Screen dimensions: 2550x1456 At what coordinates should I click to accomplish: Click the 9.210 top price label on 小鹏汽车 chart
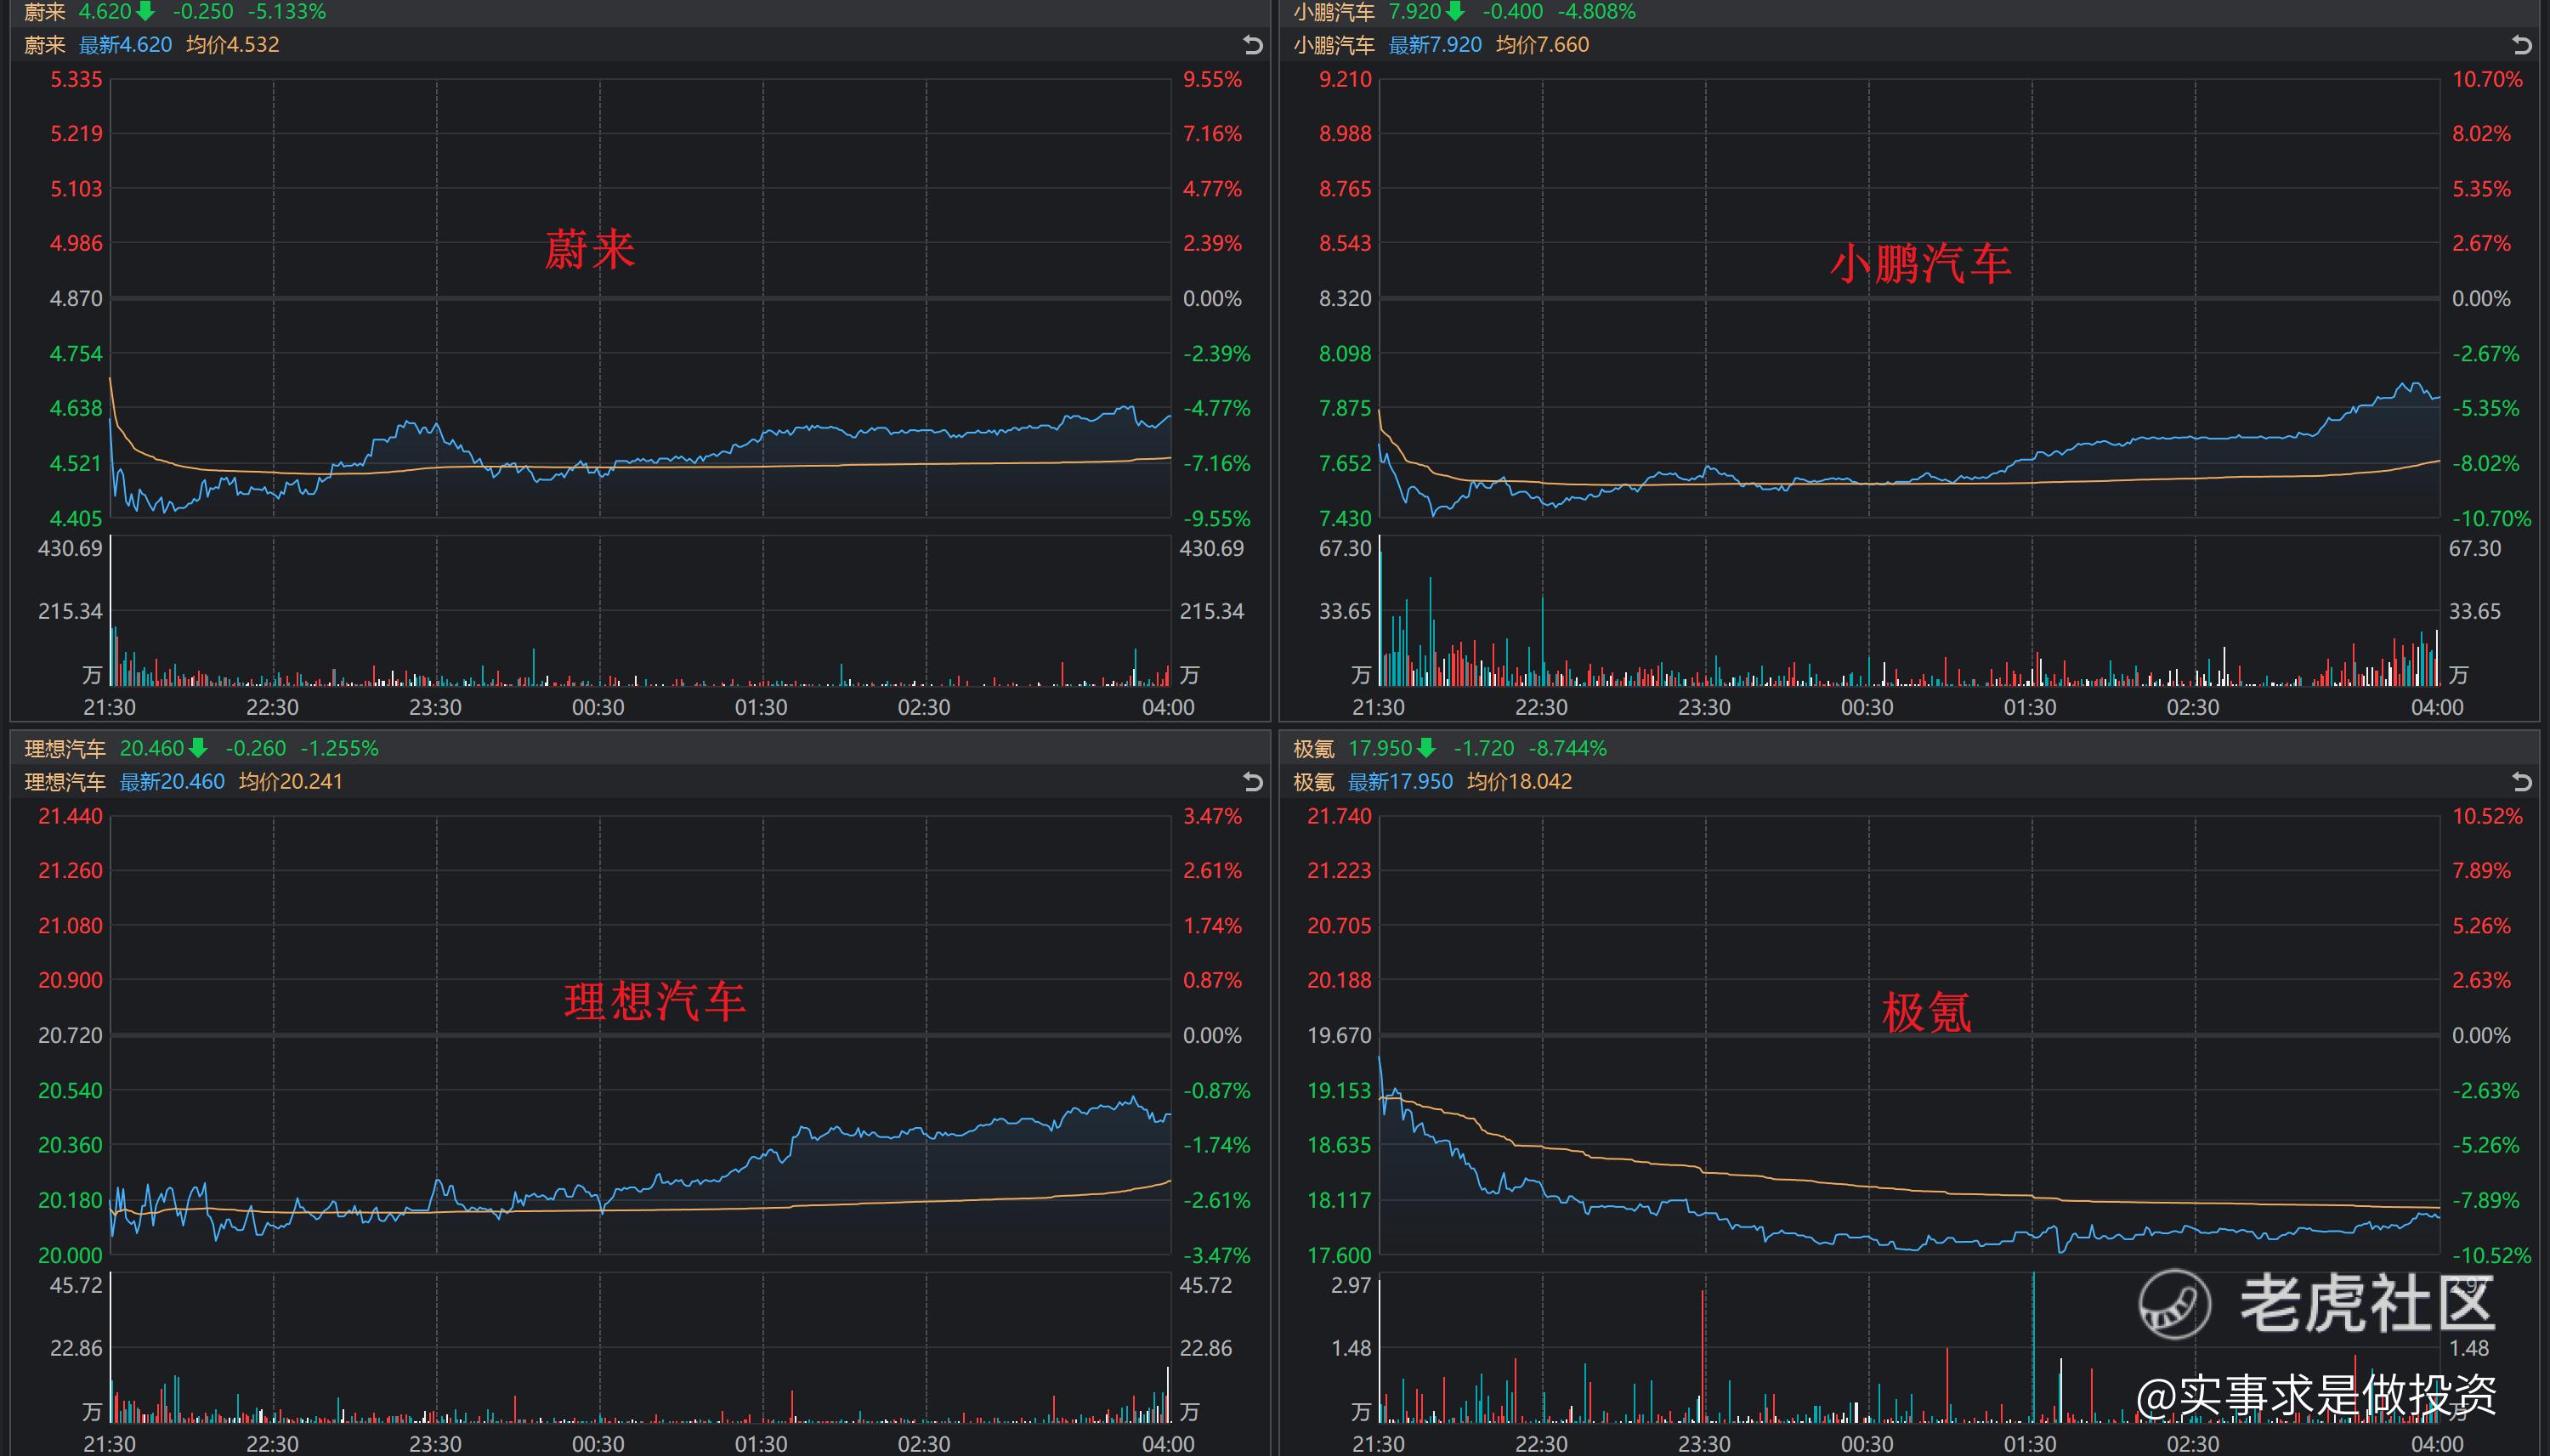click(x=1345, y=79)
